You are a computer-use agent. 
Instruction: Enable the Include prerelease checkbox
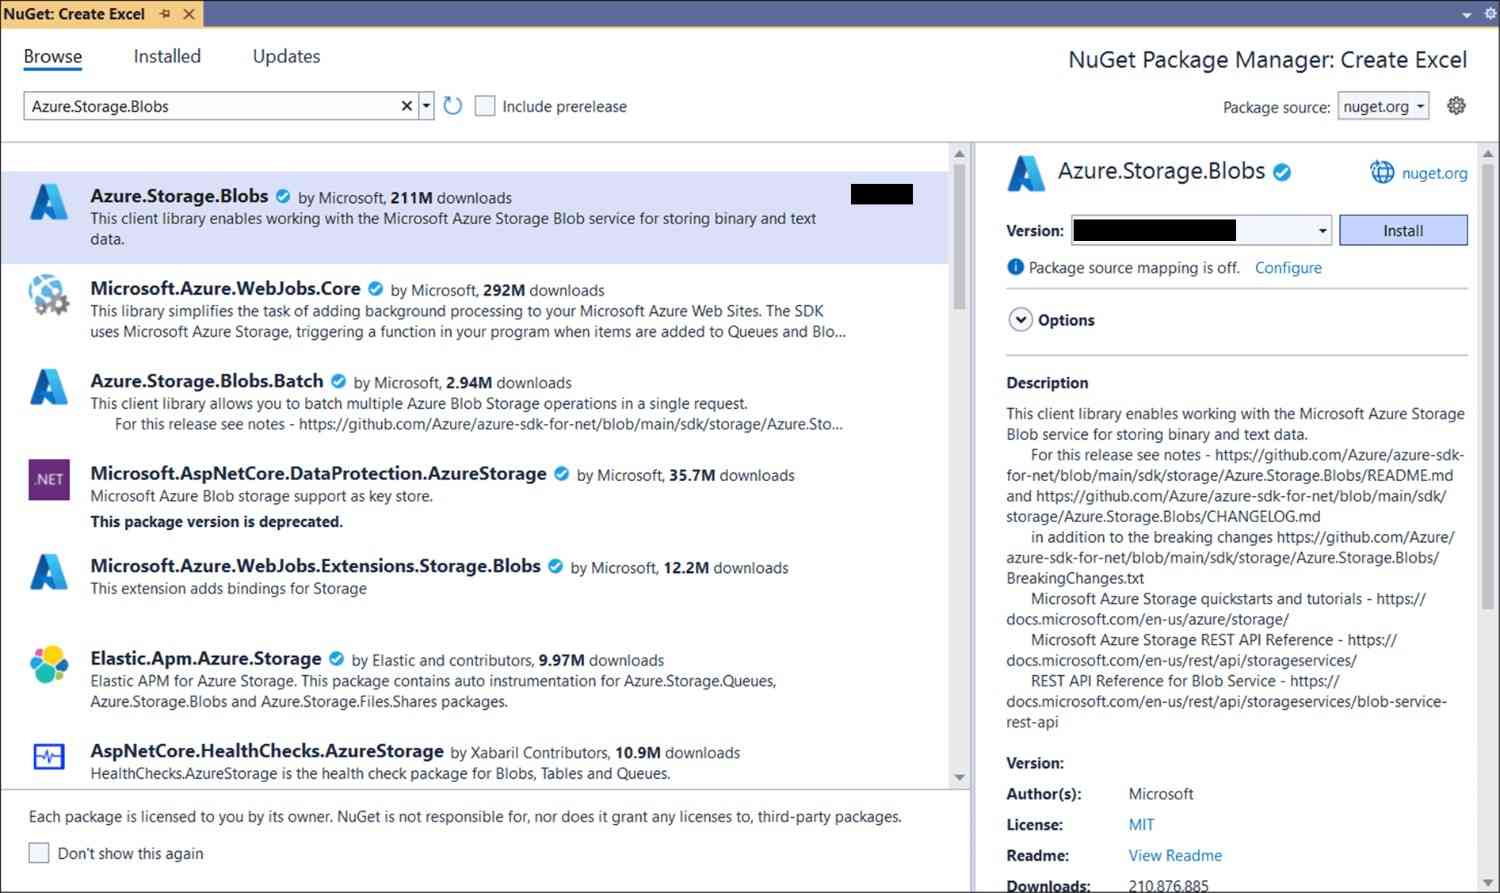(485, 106)
